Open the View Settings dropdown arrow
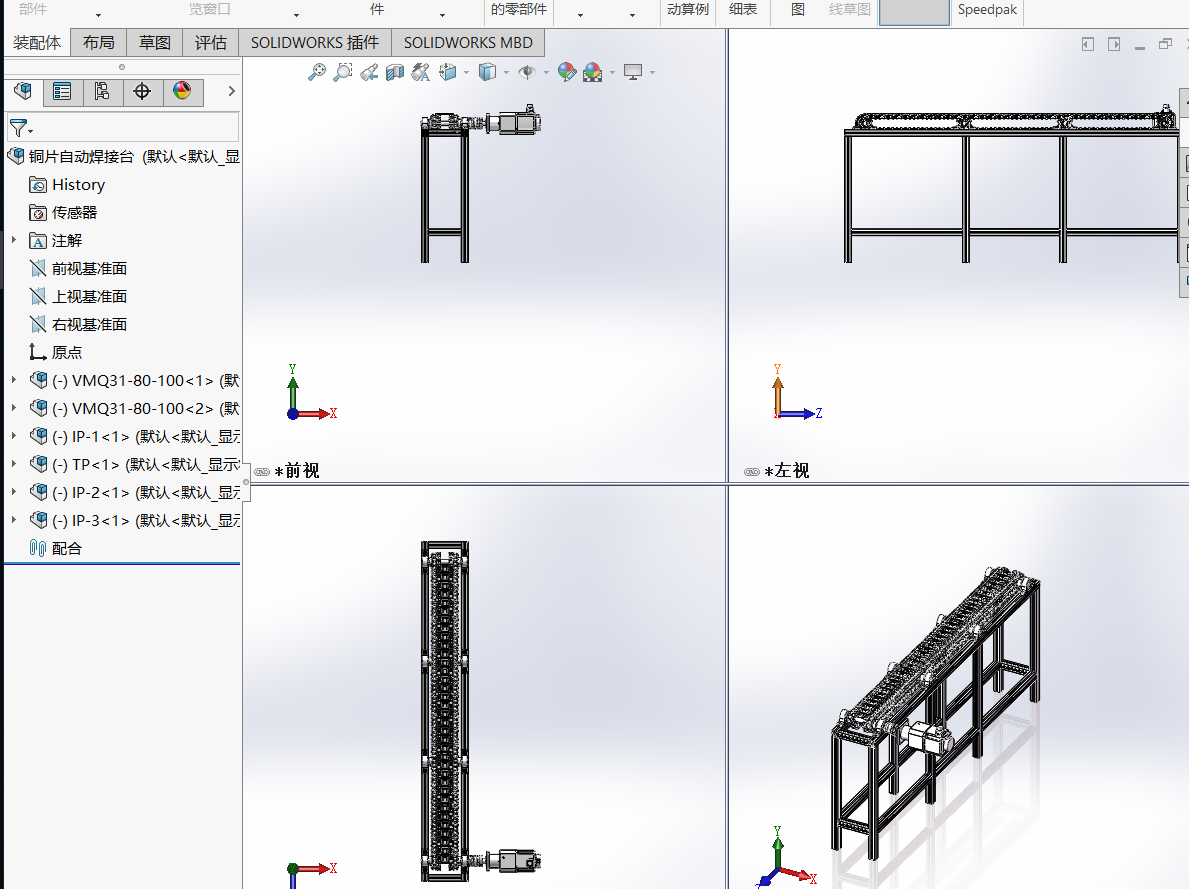This screenshot has height=889, width=1189. [x=652, y=73]
